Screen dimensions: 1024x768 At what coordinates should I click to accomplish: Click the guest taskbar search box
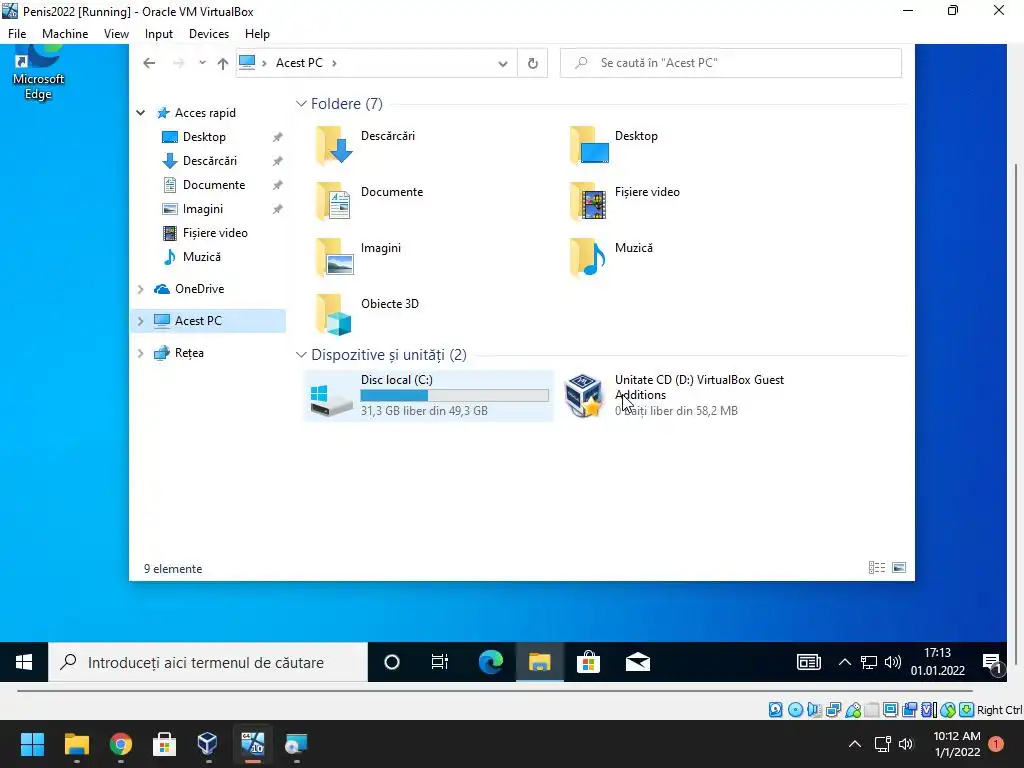point(208,662)
